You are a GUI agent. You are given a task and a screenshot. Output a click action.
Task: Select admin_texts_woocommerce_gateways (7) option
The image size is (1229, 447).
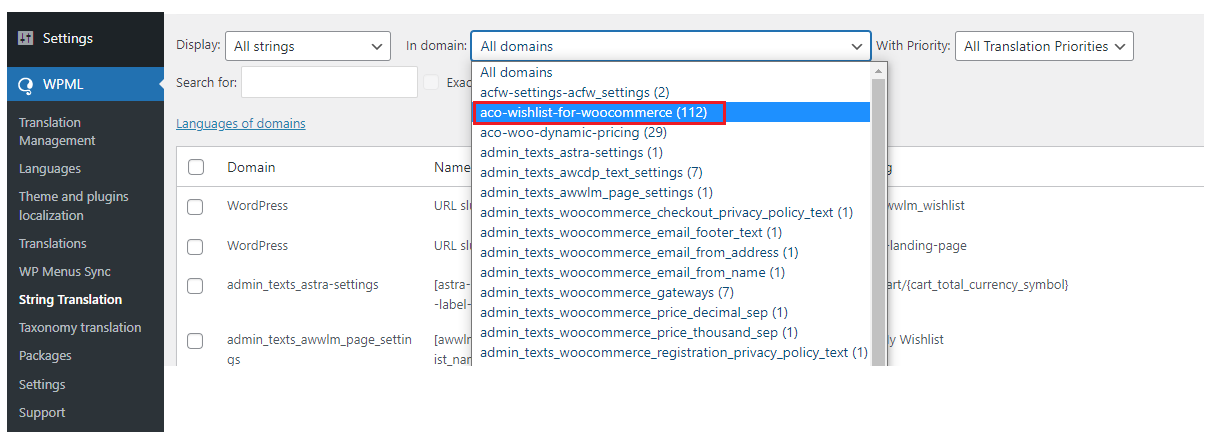671,292
